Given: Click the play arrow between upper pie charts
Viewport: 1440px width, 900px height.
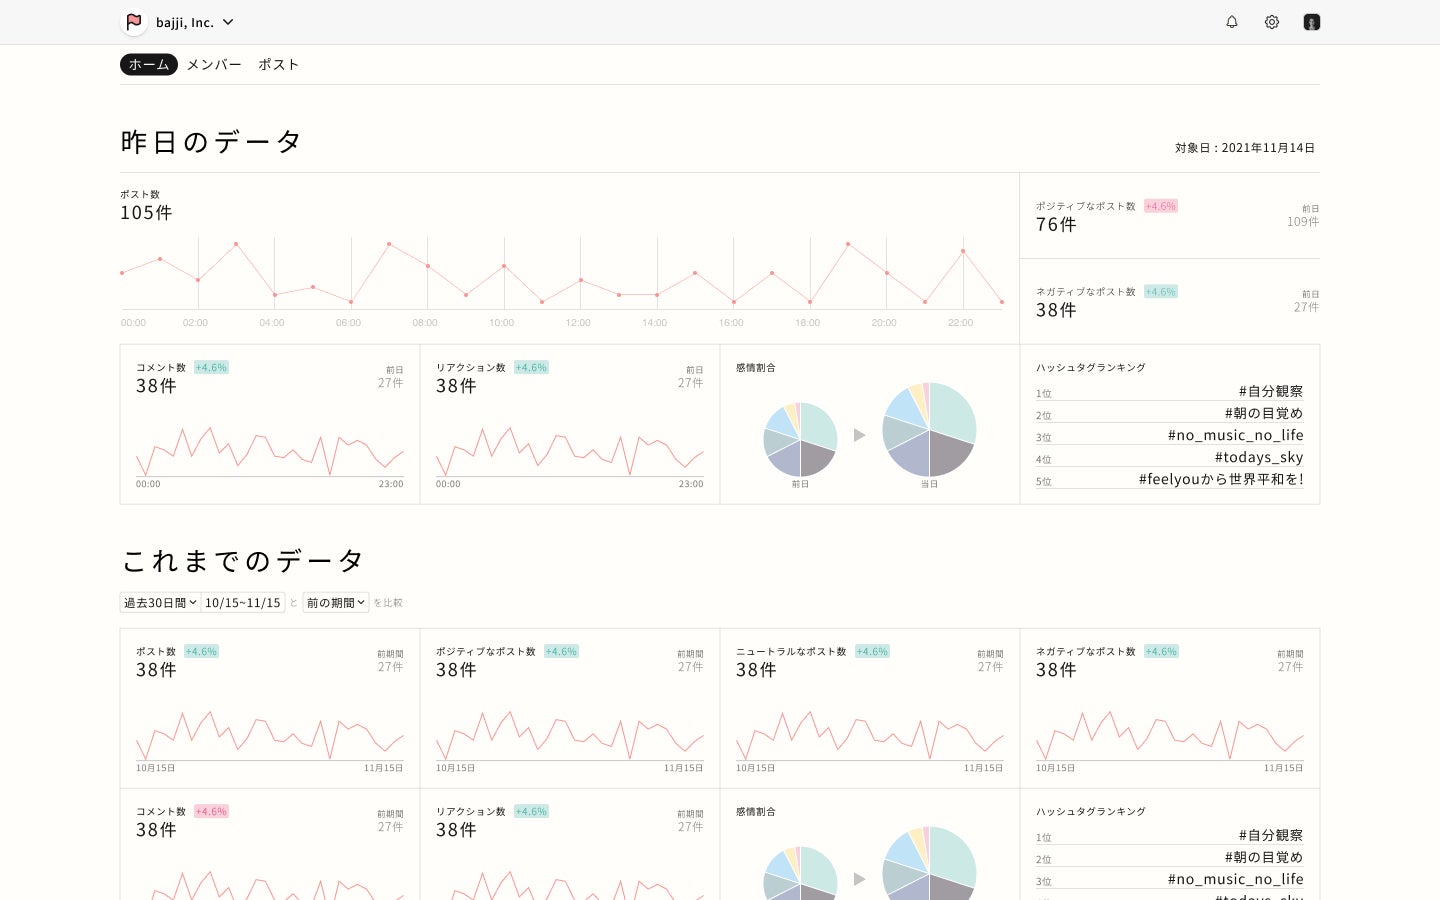Looking at the screenshot, I should point(859,435).
